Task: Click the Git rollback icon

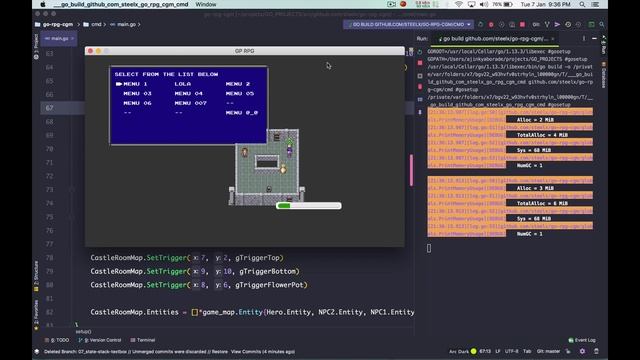Action: click(x=578, y=24)
